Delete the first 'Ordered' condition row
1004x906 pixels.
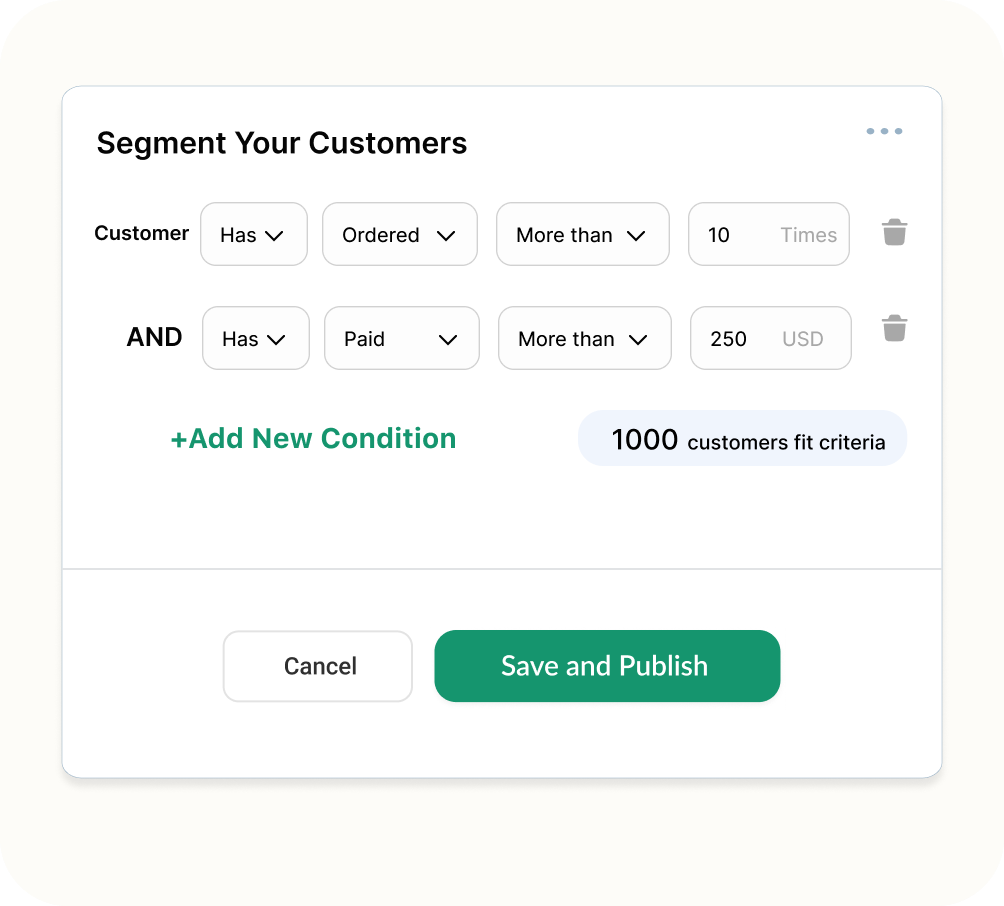click(894, 232)
